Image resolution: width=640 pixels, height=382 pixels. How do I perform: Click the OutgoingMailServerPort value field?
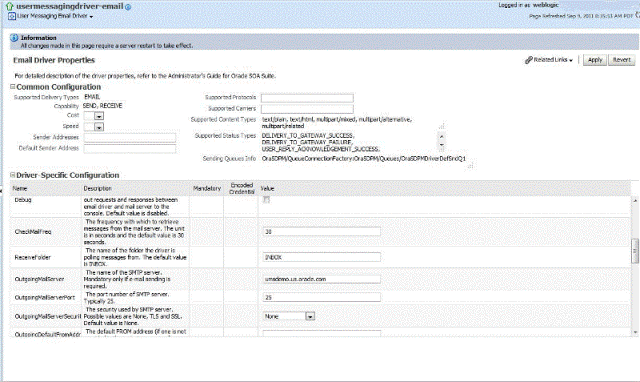pyautogui.click(x=322, y=298)
